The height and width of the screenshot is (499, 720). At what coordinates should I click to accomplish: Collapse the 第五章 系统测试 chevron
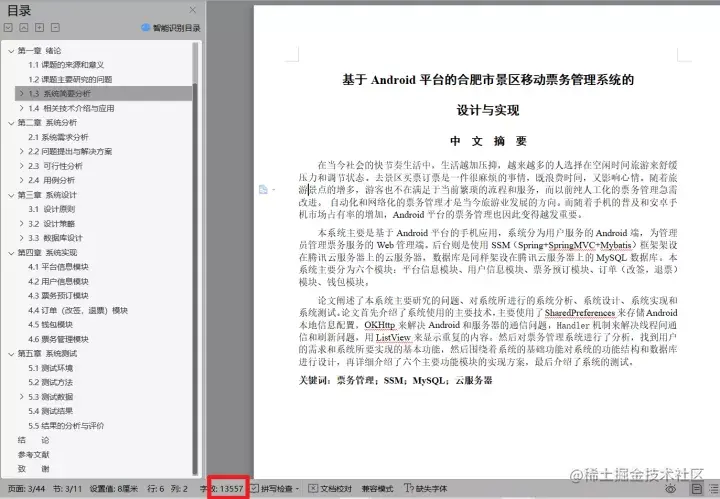coord(11,354)
